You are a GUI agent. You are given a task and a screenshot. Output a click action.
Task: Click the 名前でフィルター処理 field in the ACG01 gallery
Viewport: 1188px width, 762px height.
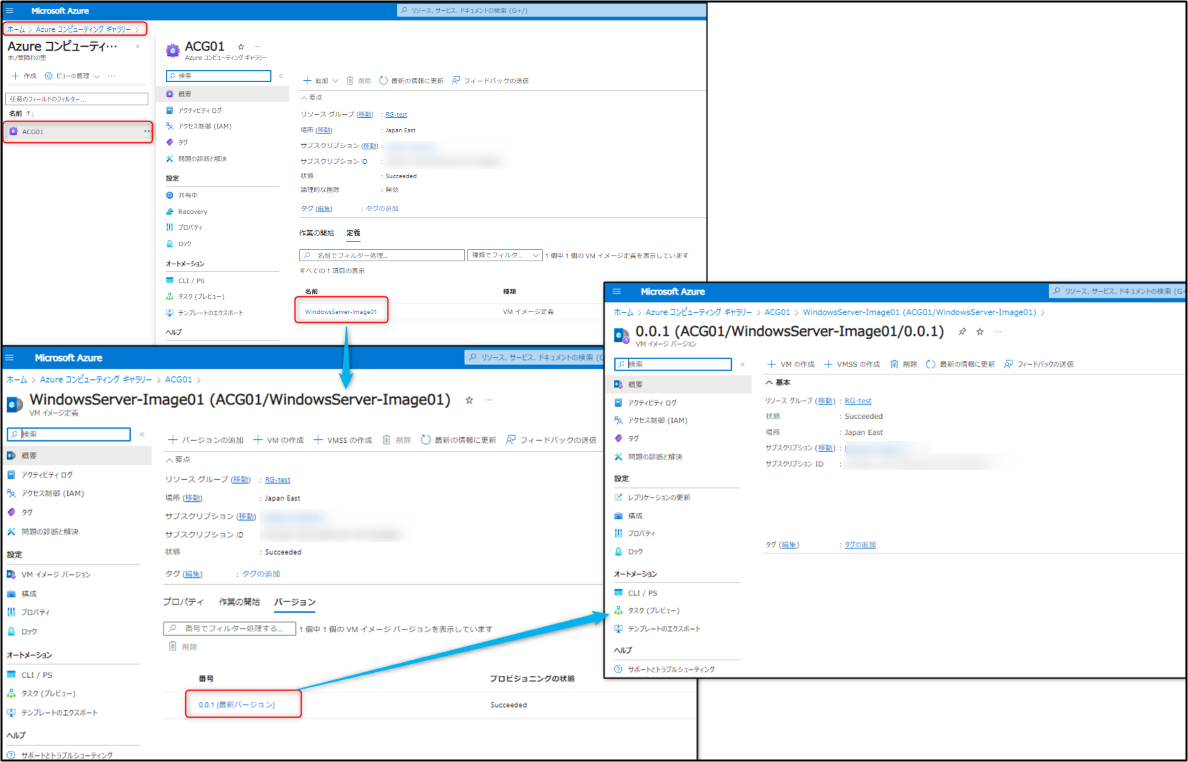pyautogui.click(x=382, y=255)
